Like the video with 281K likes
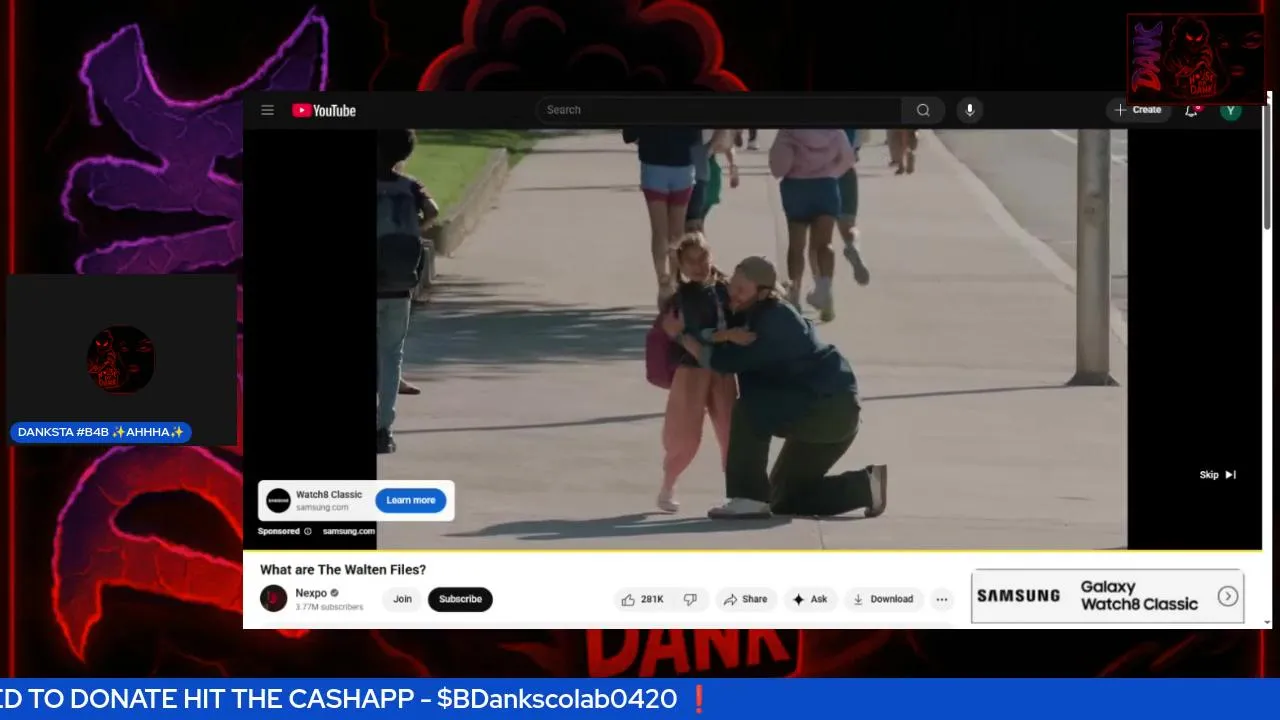 click(x=642, y=599)
